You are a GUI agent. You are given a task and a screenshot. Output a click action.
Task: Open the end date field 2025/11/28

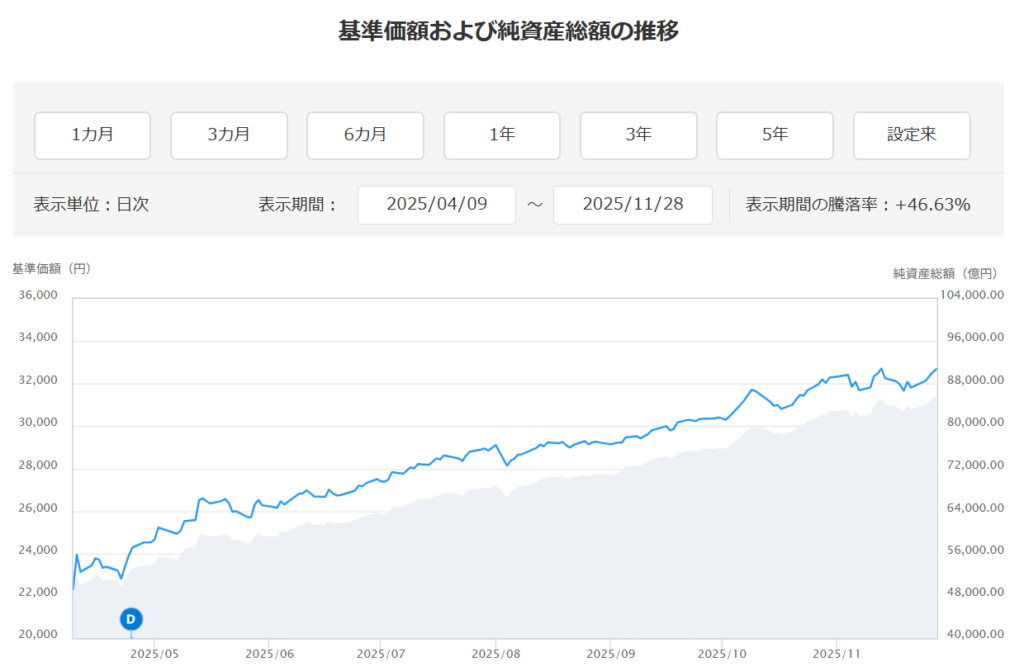(x=632, y=205)
